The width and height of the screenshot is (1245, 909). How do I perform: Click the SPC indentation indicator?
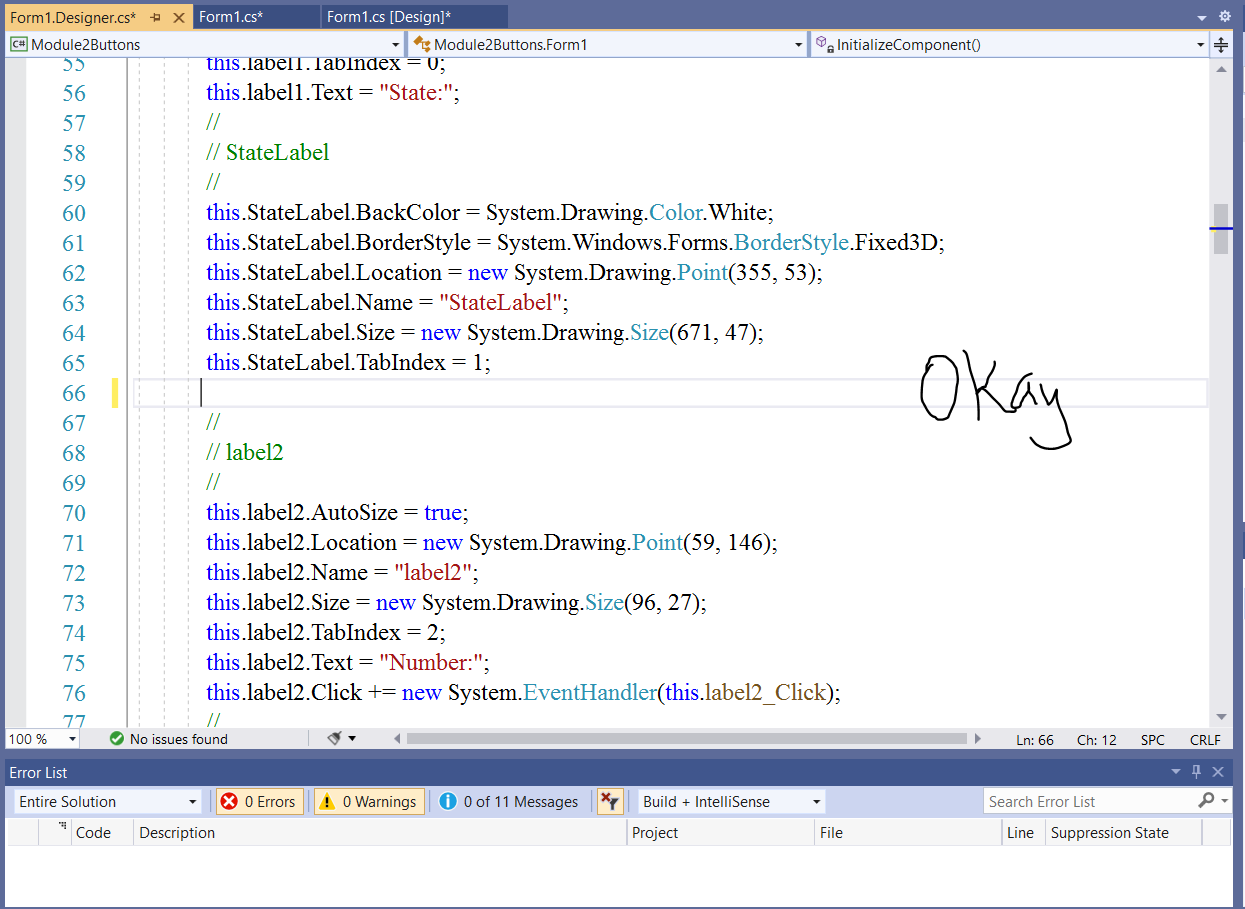[1153, 740]
